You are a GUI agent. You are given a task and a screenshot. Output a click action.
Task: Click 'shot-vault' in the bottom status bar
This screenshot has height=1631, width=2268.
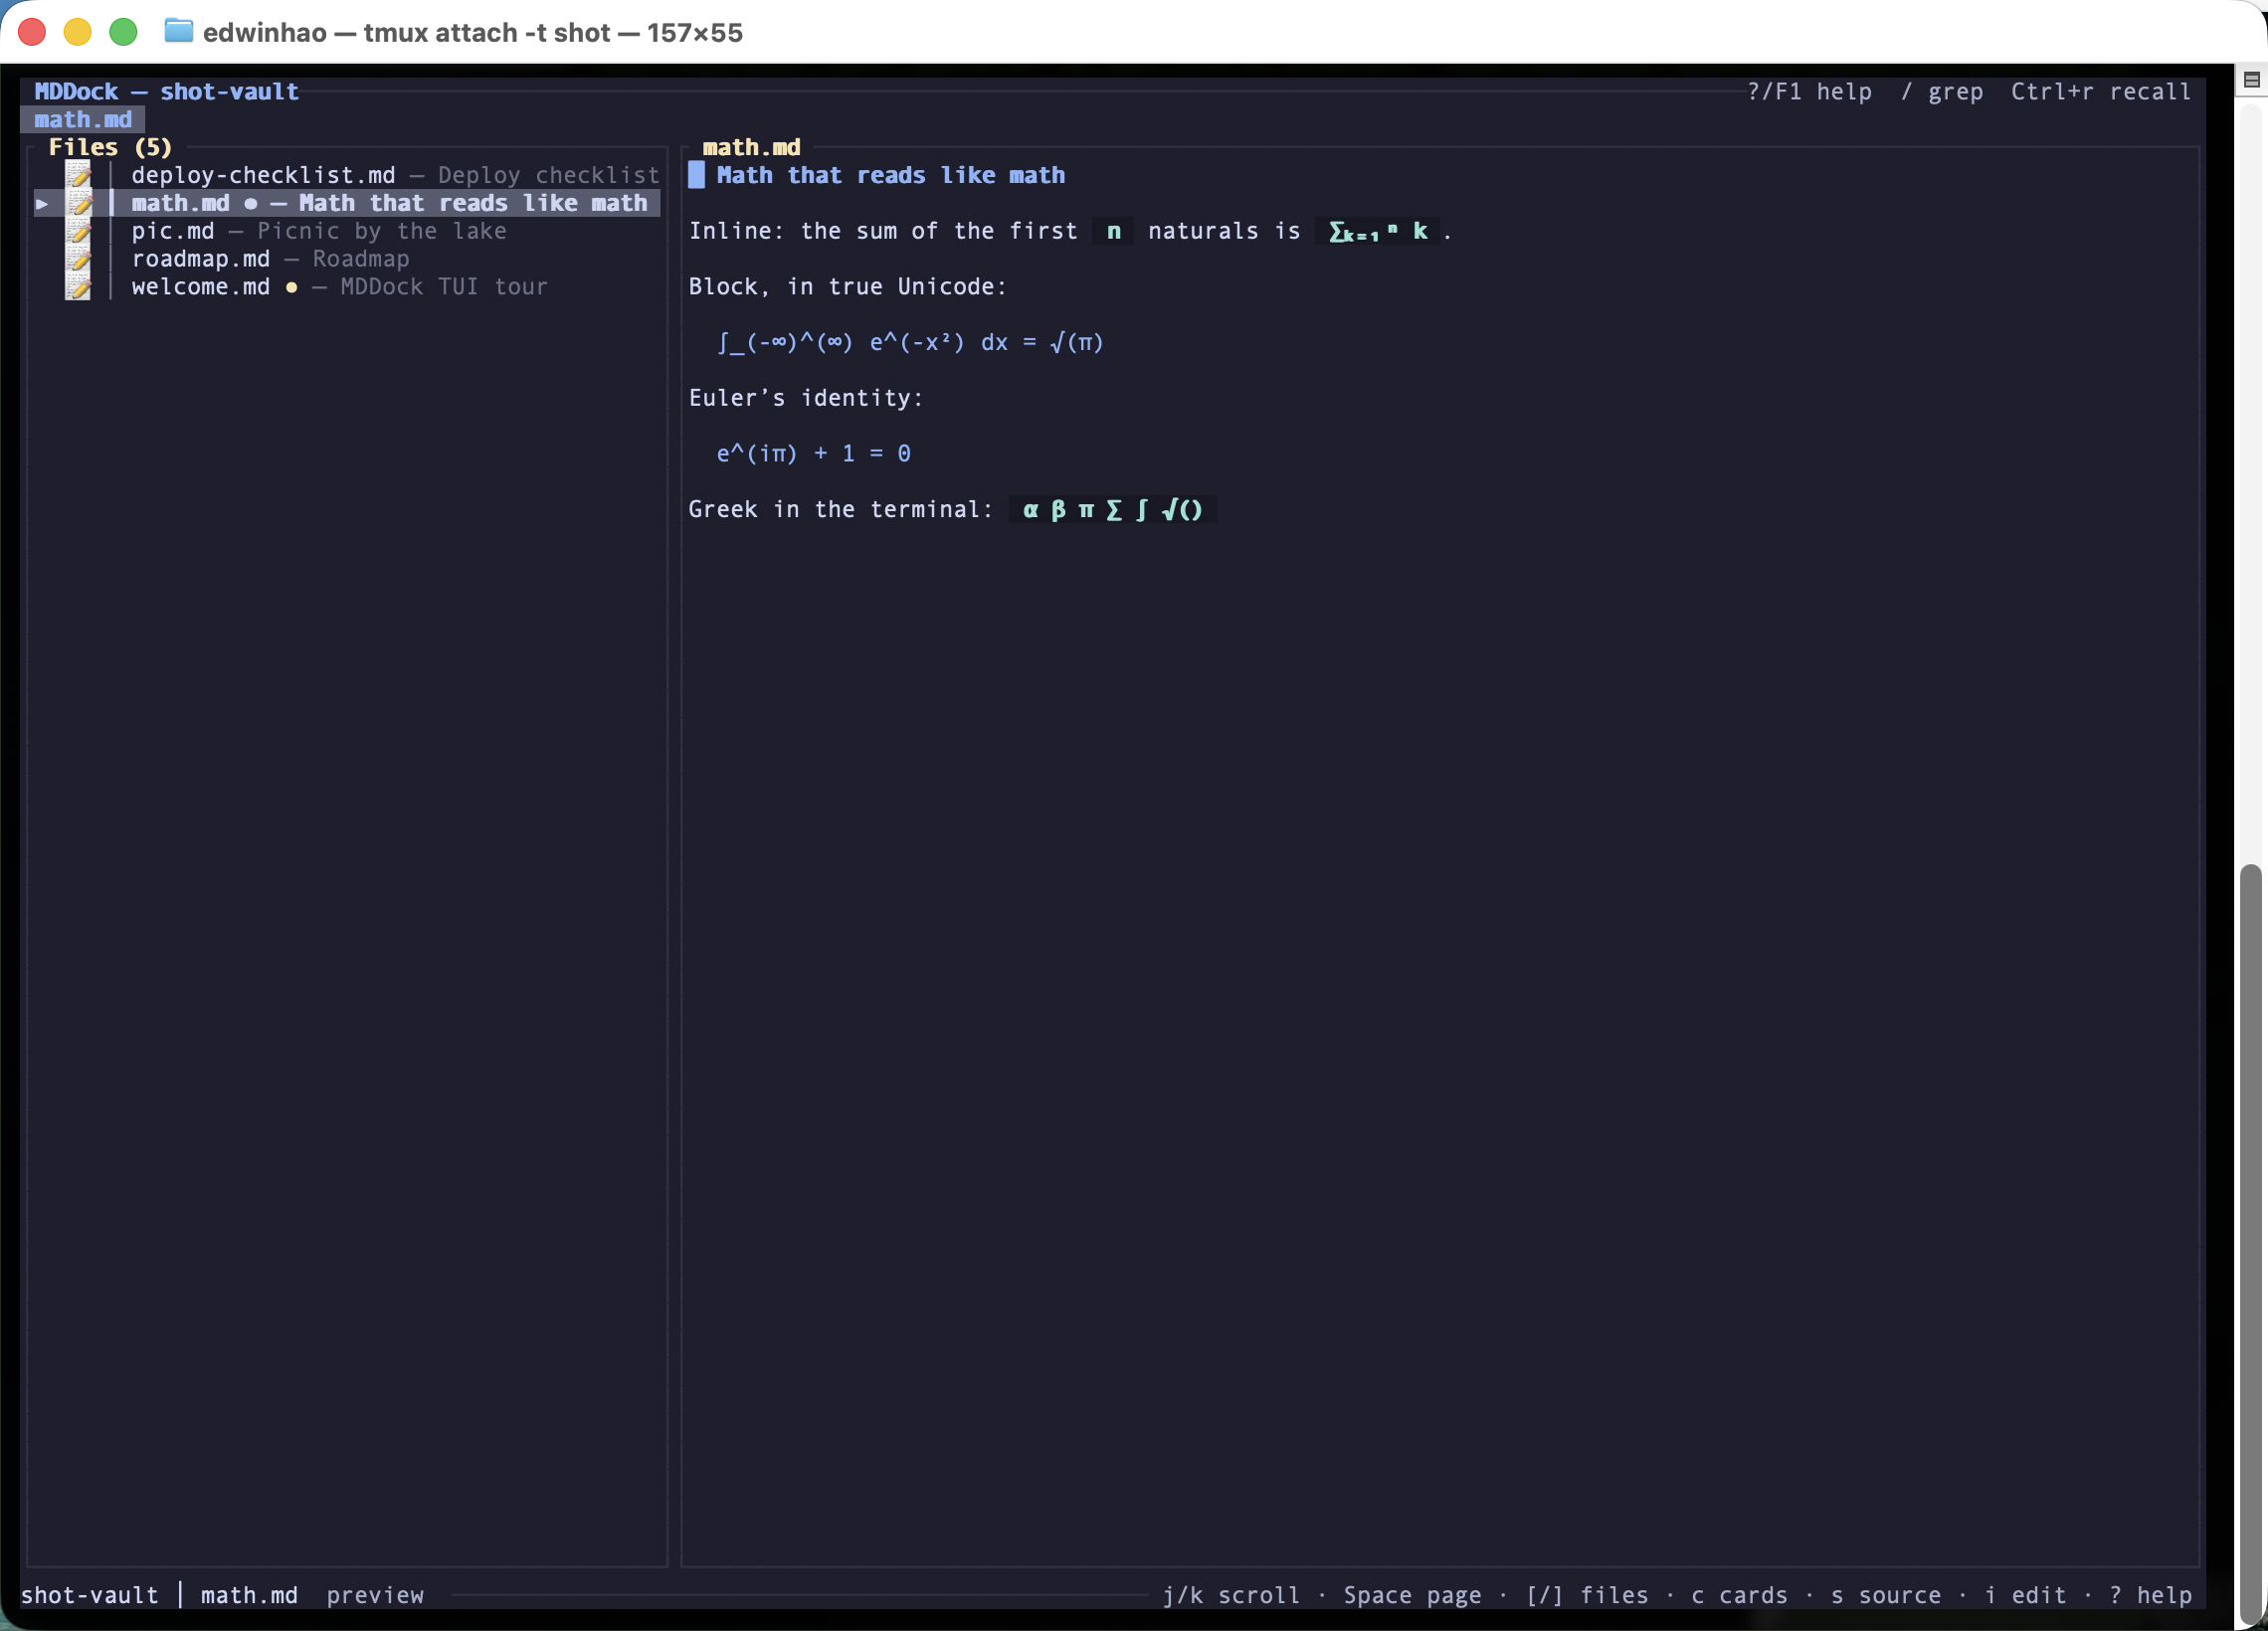(90, 1595)
